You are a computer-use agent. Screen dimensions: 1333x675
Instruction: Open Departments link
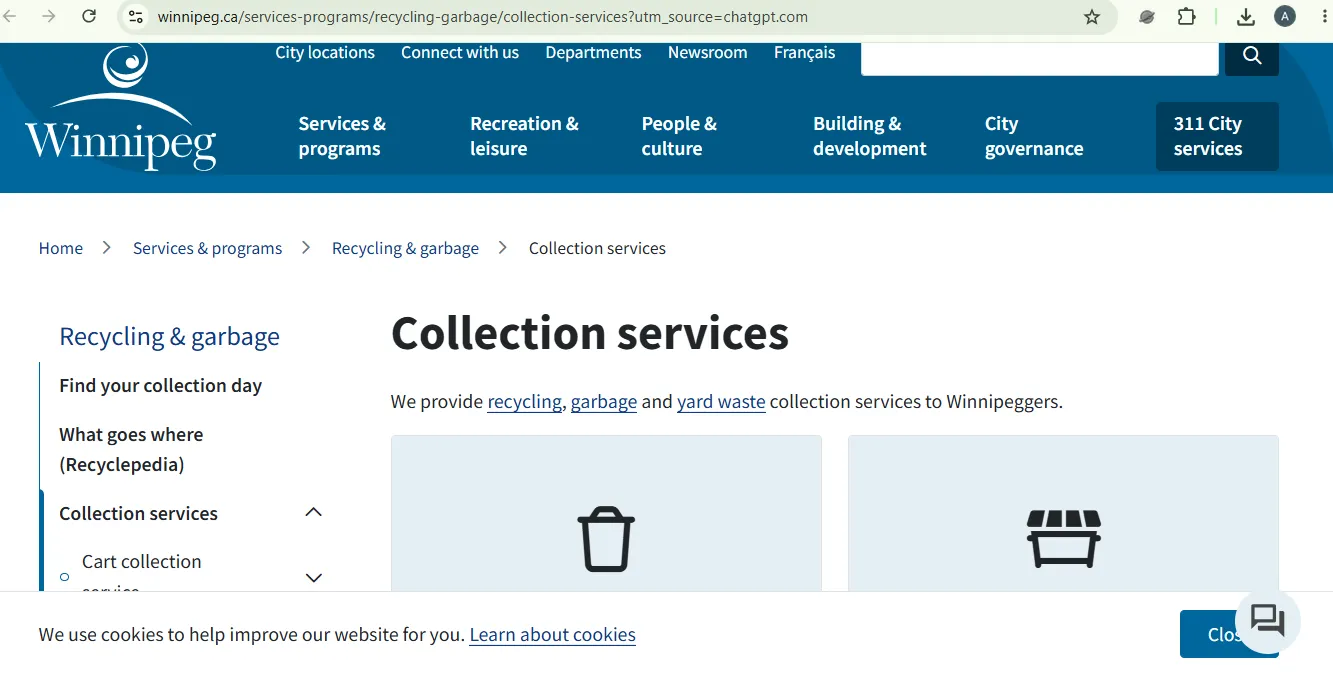click(593, 53)
